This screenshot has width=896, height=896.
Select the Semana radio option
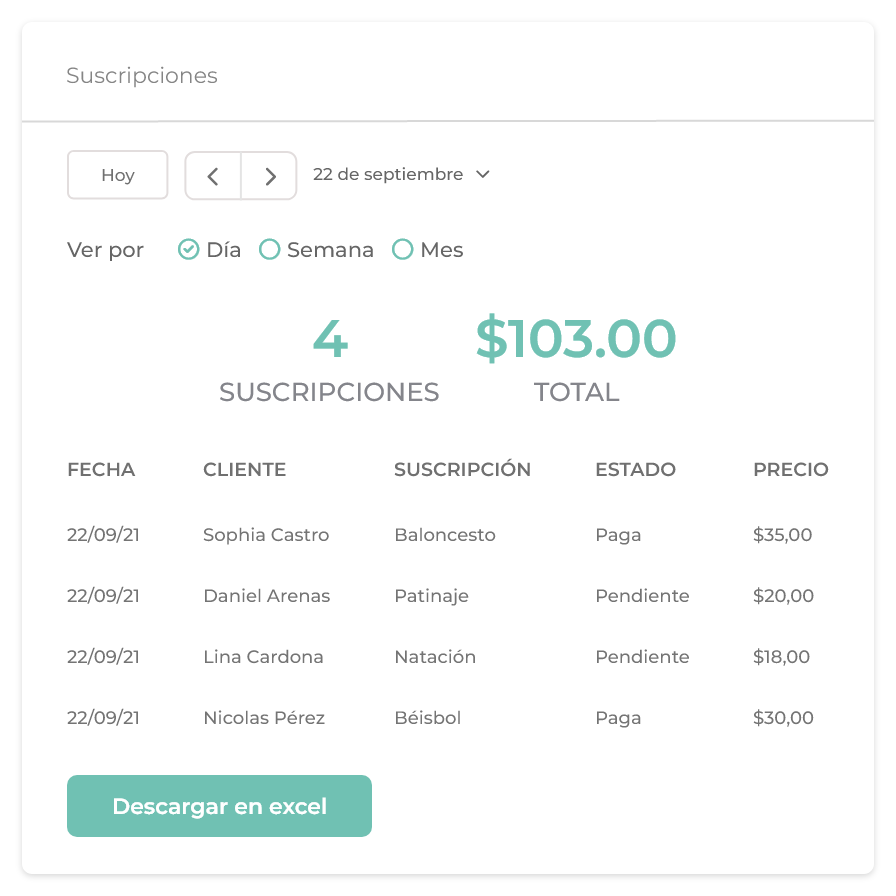pos(269,250)
